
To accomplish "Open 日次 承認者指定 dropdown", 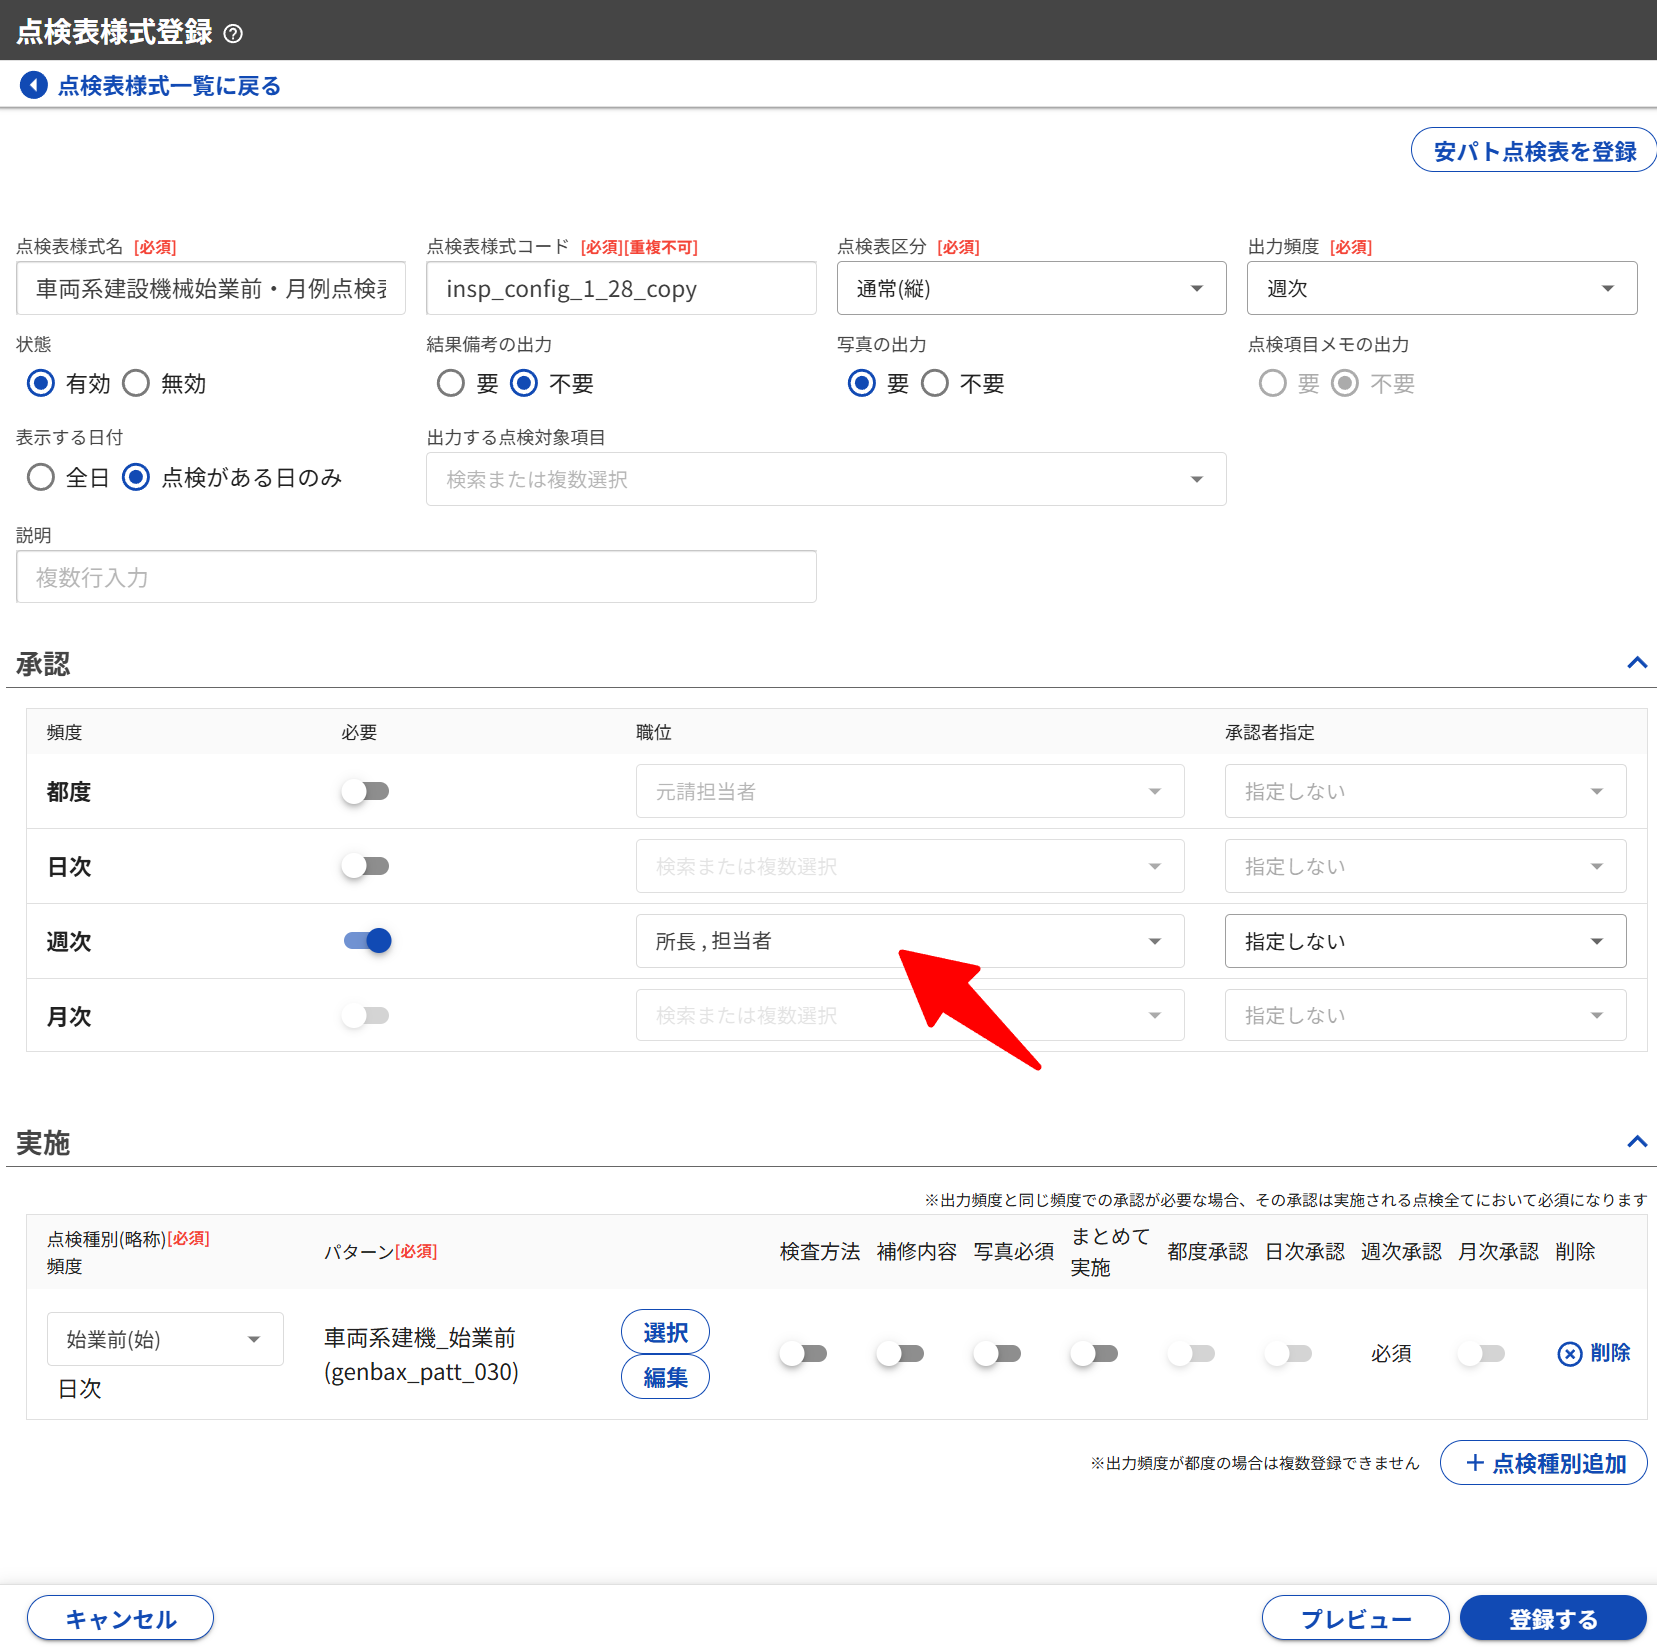I will click(x=1425, y=866).
